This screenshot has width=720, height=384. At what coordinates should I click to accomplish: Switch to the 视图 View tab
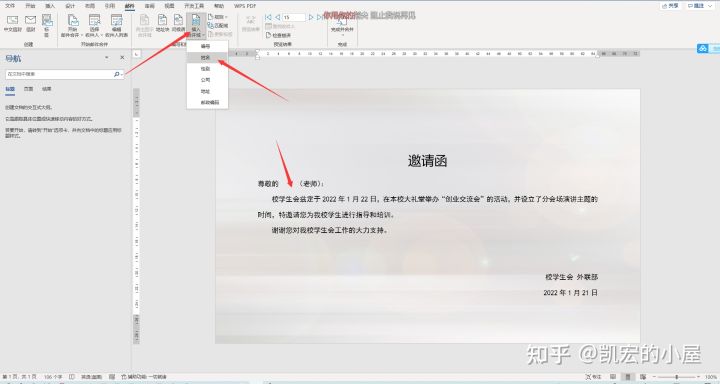[x=169, y=6]
